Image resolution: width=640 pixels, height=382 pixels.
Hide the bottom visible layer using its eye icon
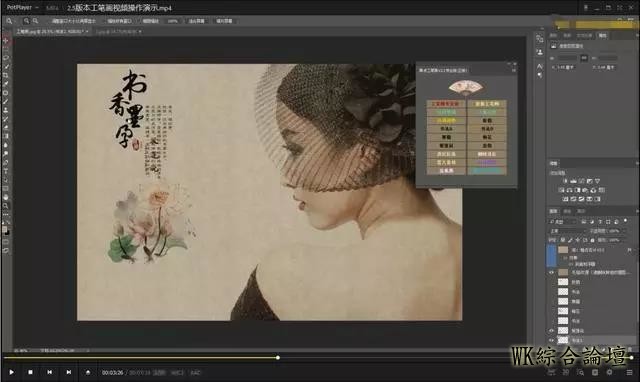[x=551, y=340]
